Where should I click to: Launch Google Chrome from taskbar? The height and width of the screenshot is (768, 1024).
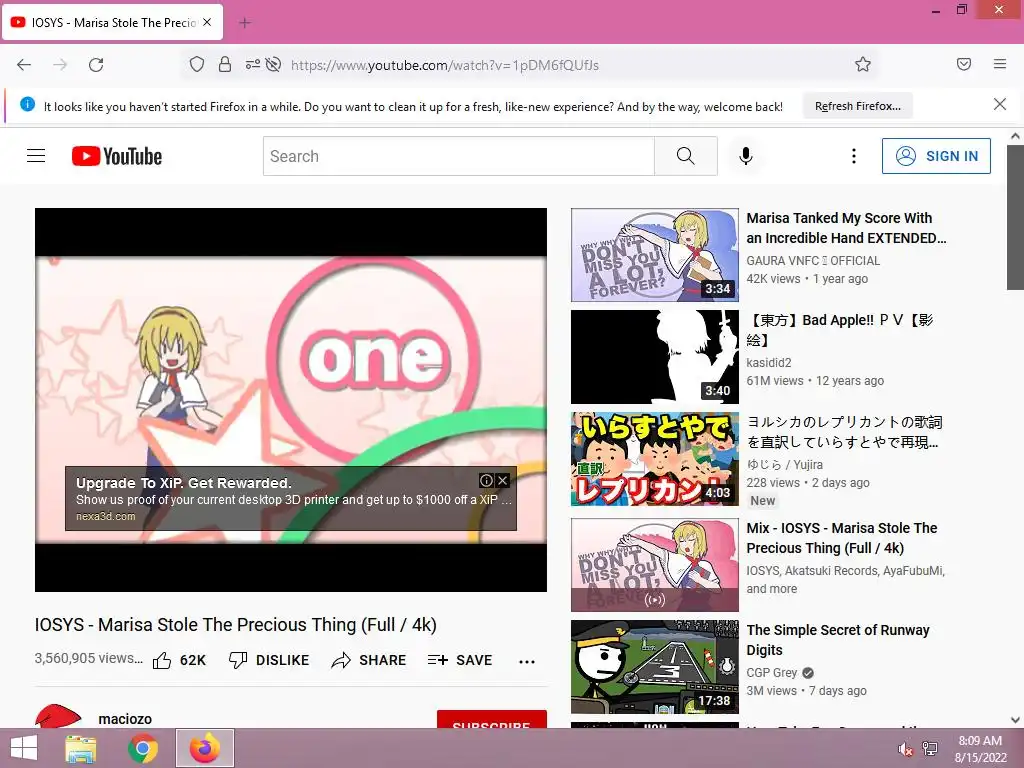143,748
